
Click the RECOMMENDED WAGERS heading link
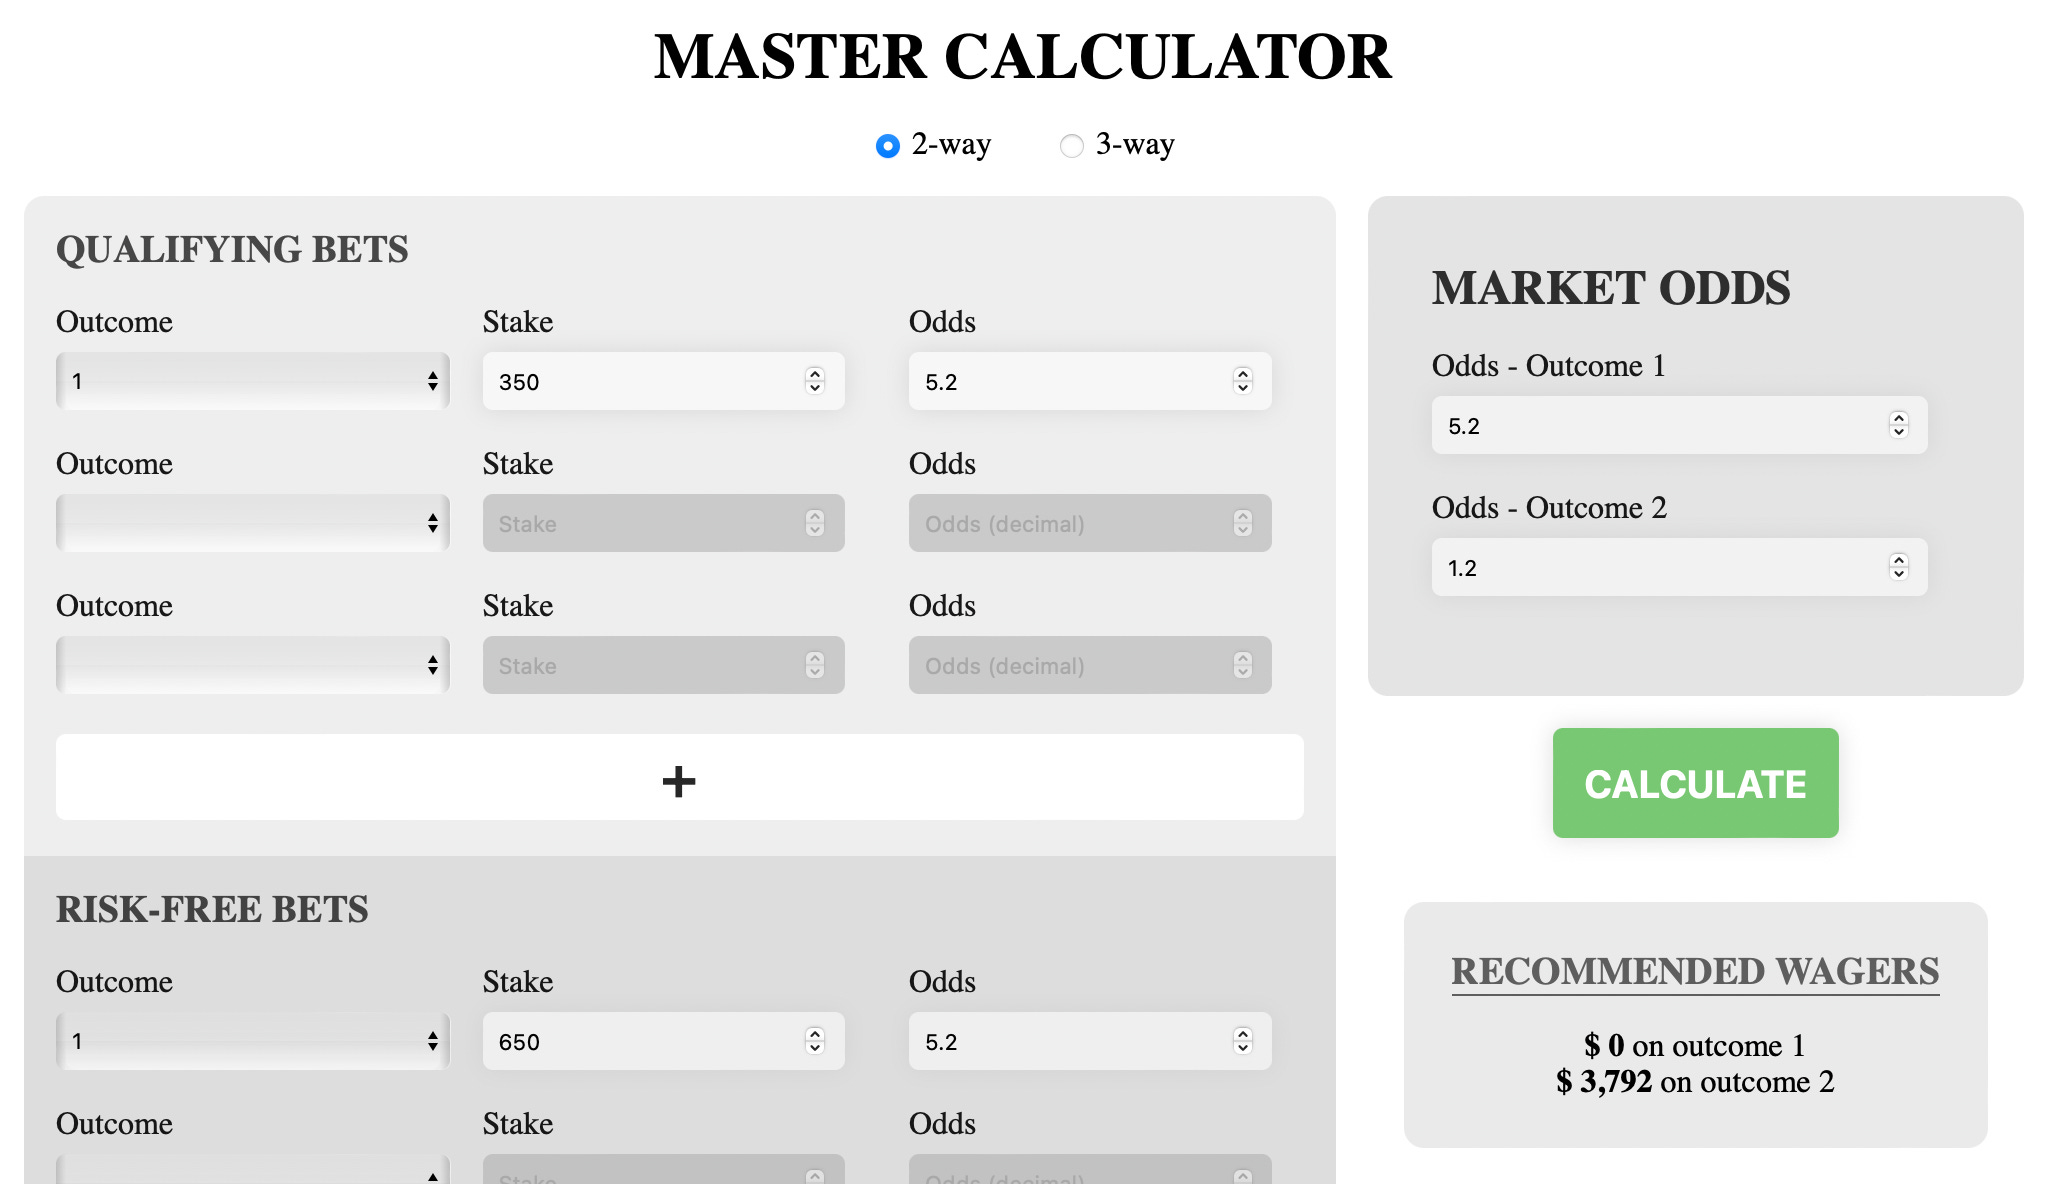pos(1694,971)
